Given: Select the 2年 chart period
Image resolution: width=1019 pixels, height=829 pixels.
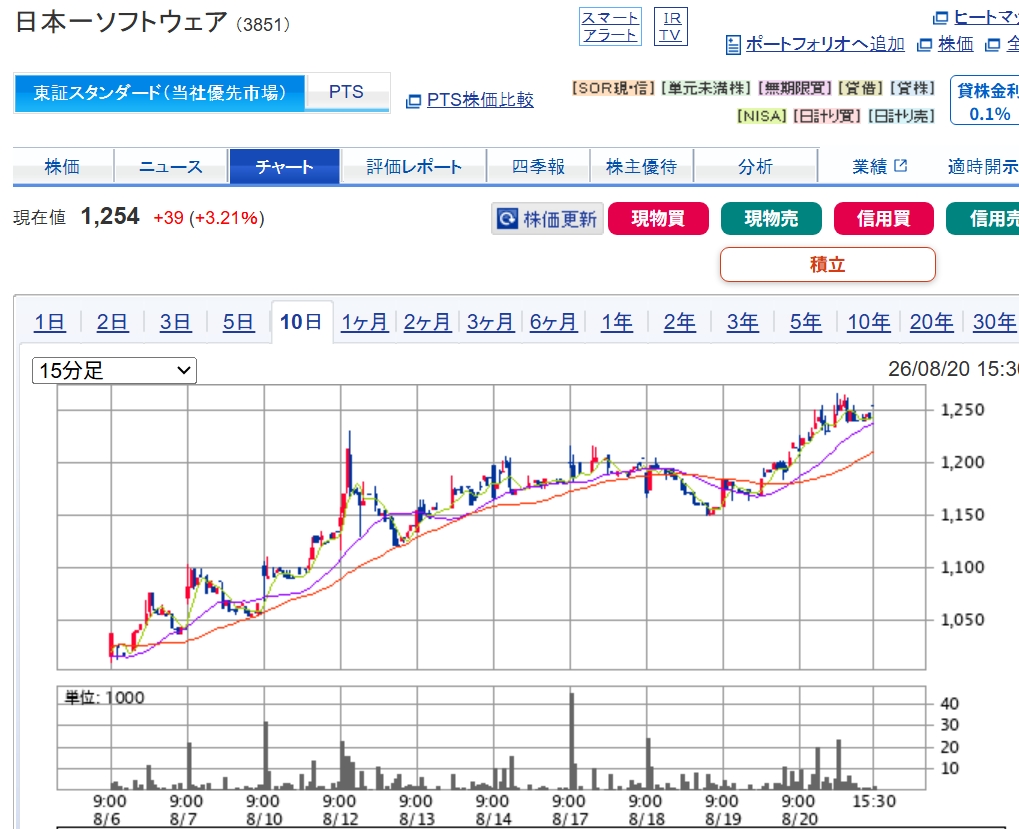Looking at the screenshot, I should point(680,322).
